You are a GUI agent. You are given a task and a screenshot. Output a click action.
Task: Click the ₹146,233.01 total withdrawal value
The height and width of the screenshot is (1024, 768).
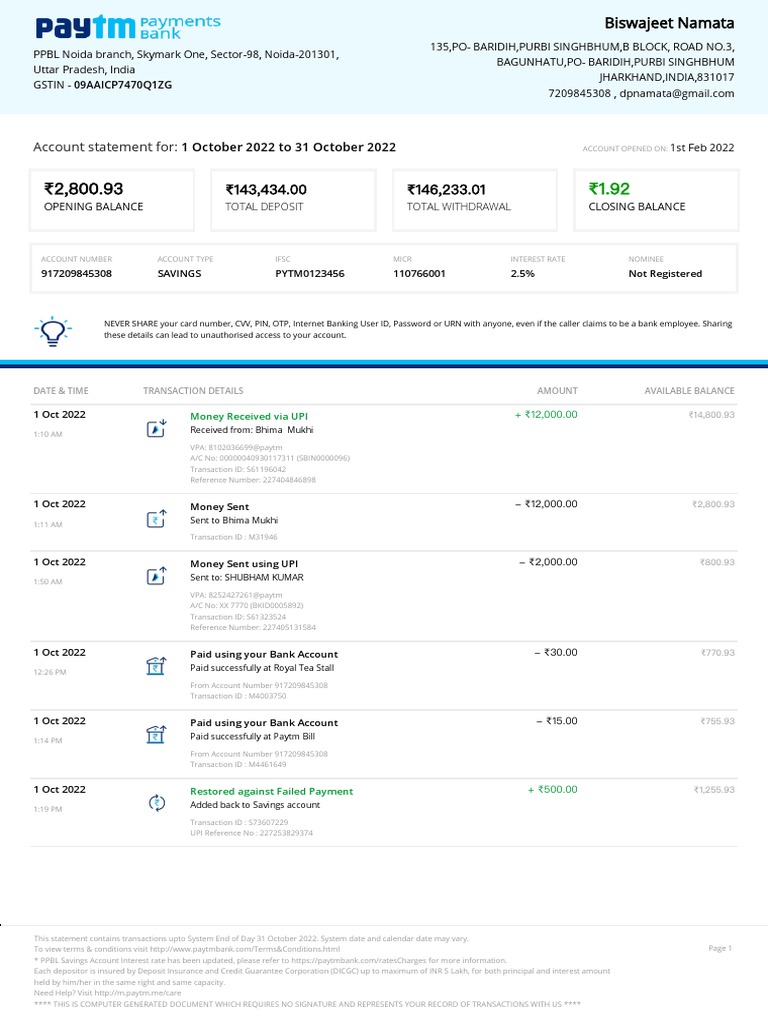click(447, 189)
